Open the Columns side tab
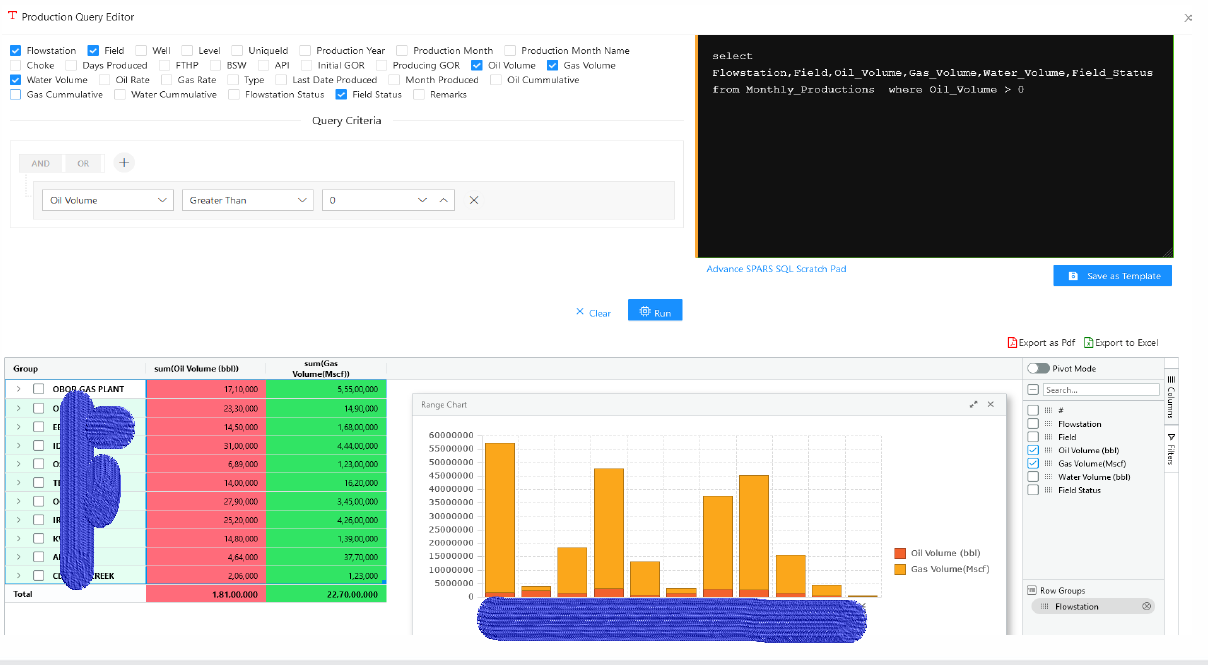Image resolution: width=1208 pixels, height=665 pixels. coord(1171,397)
